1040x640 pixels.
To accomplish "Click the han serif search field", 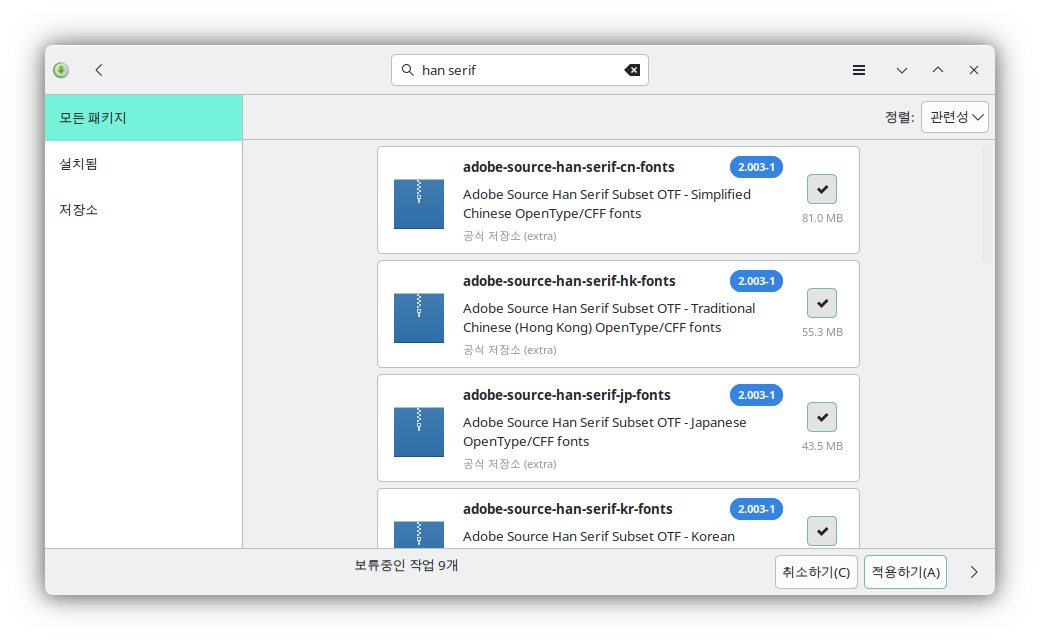I will (519, 70).
